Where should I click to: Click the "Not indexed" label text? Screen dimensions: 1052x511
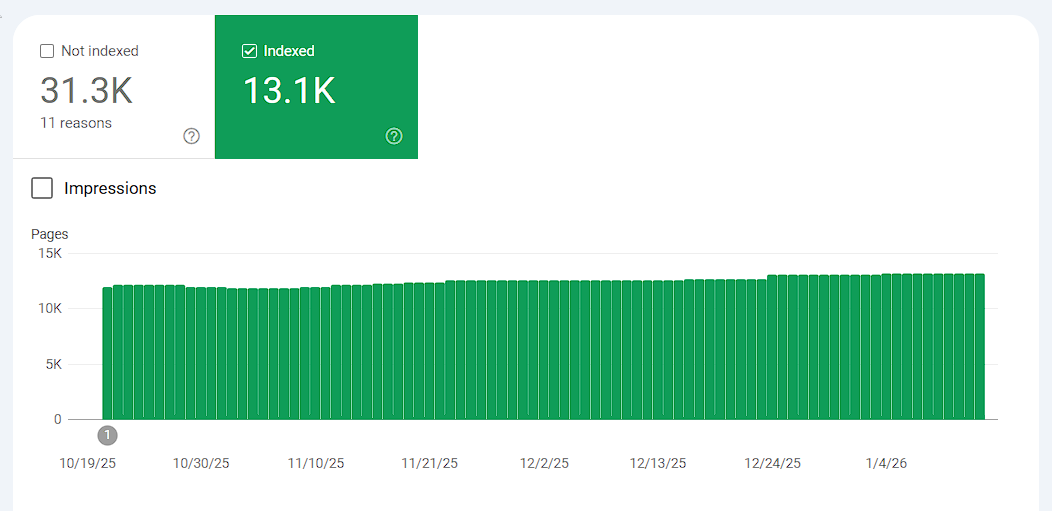click(100, 51)
